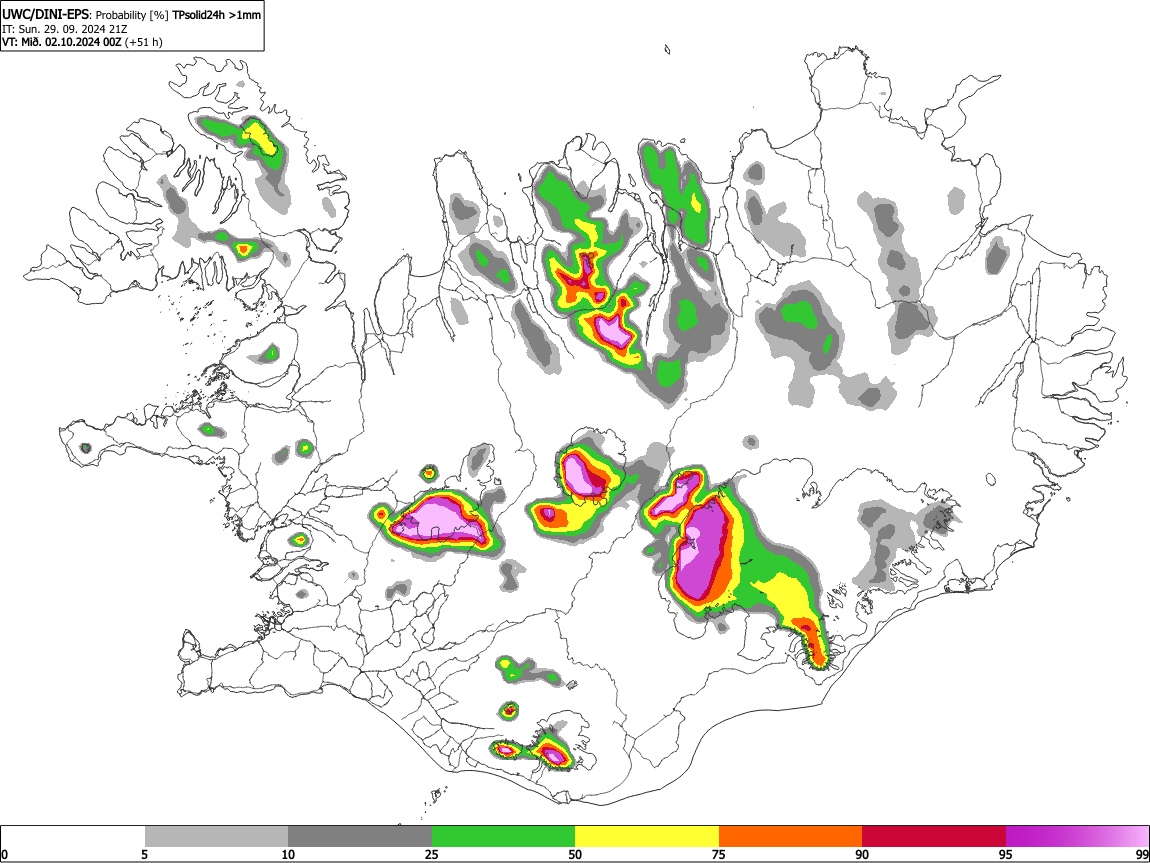Click the green 25-50 legend swatch
Viewport: 1150px width, 863px height.
coord(503,837)
